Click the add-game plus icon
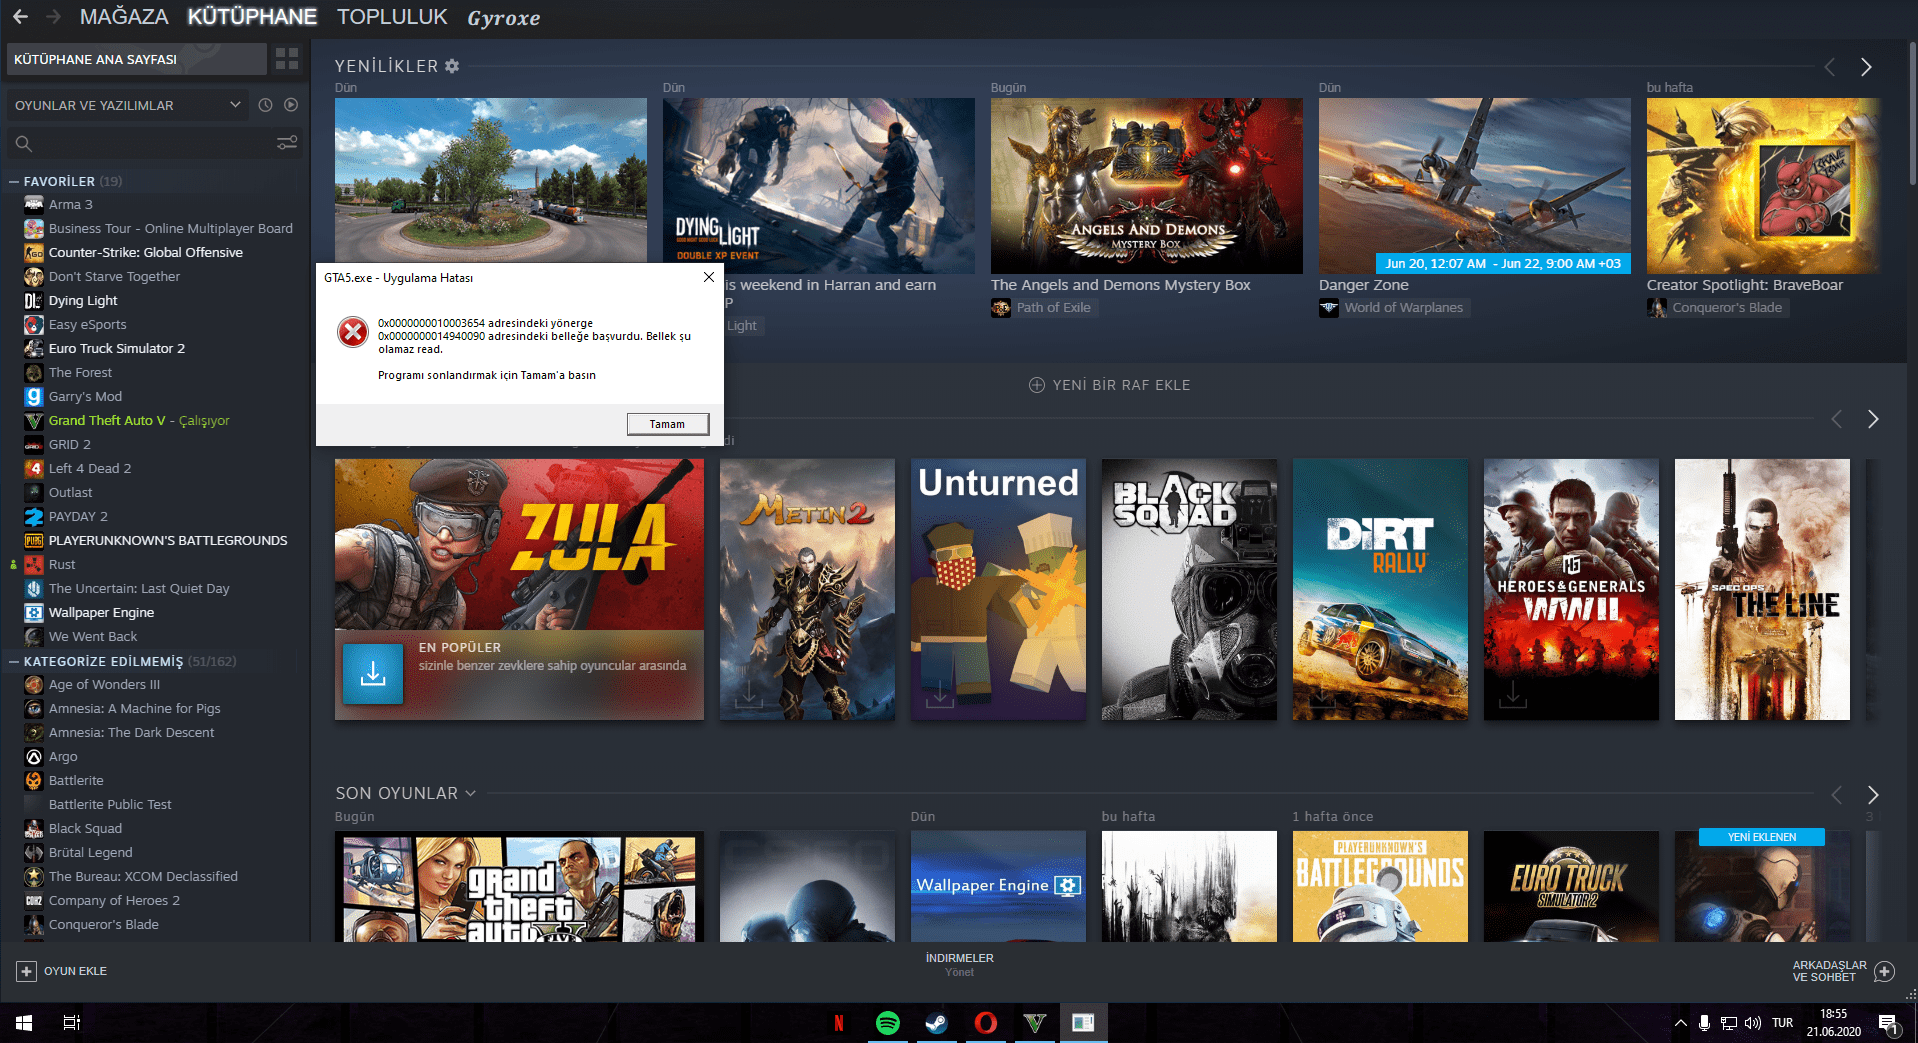 point(26,971)
